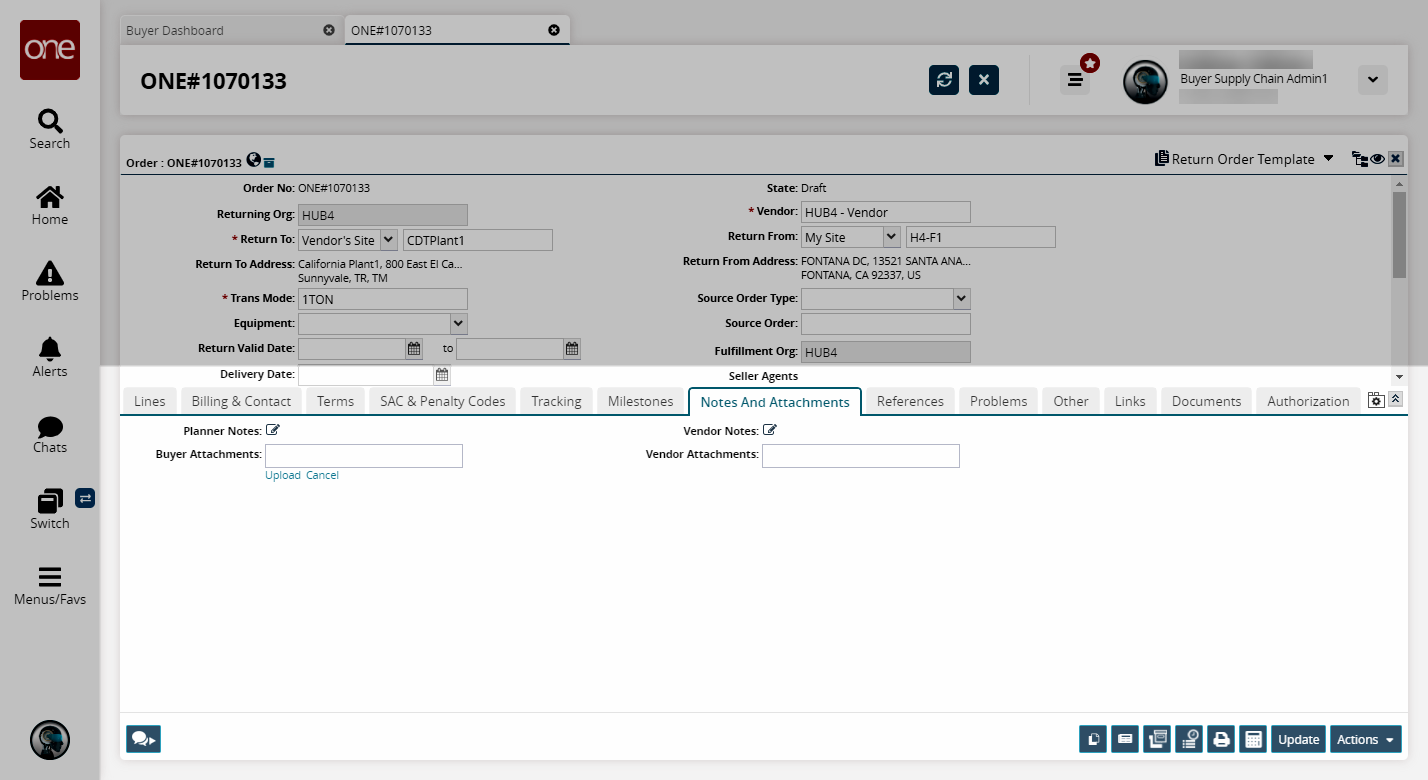Click the Switch toggle badge in sidebar
The width and height of the screenshot is (1428, 780).
tap(85, 498)
